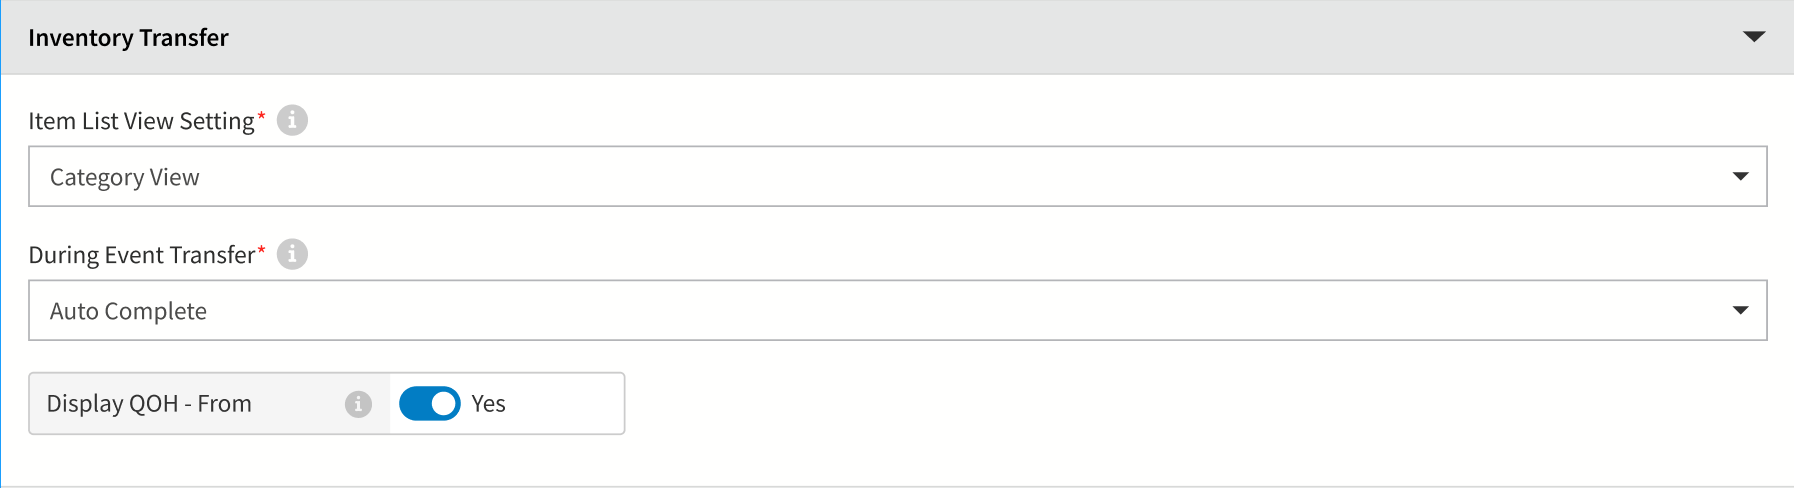Viewport: 1794px width, 488px height.
Task: Click the Inventory Transfer header title
Action: point(128,38)
